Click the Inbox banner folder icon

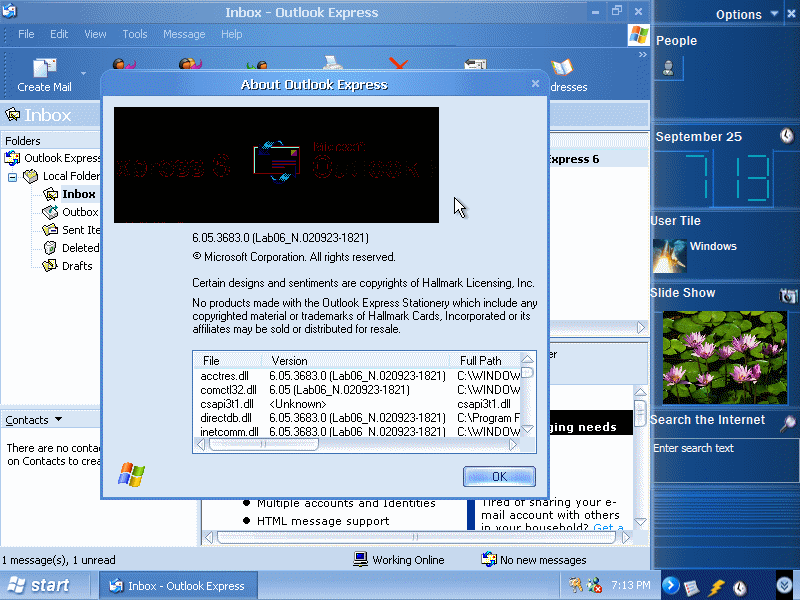click(x=12, y=115)
